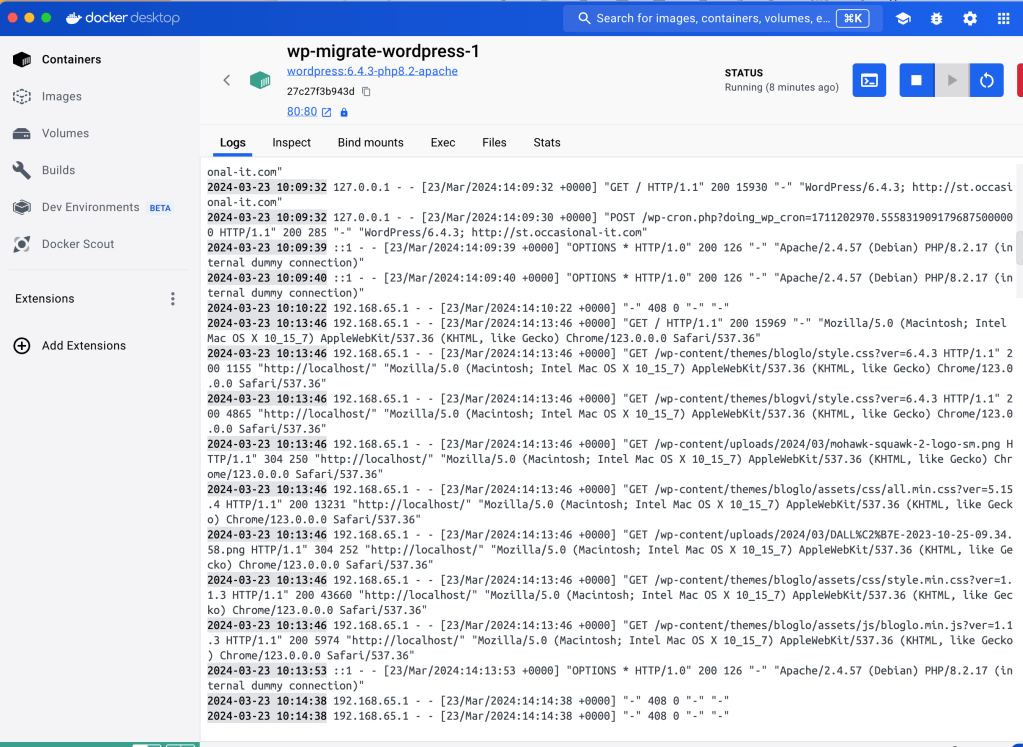Open Docker Desktop settings gear
Viewport: 1023px width, 747px height.
[969, 18]
